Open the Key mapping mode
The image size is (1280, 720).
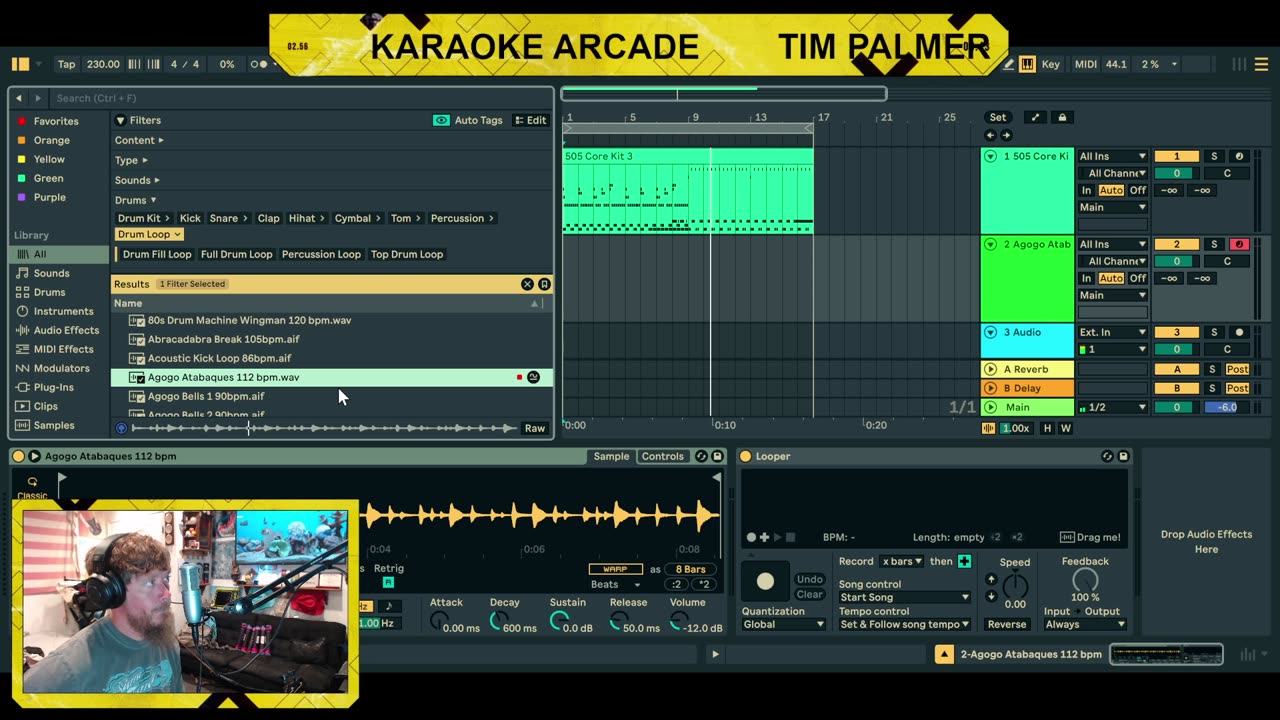pos(1051,64)
